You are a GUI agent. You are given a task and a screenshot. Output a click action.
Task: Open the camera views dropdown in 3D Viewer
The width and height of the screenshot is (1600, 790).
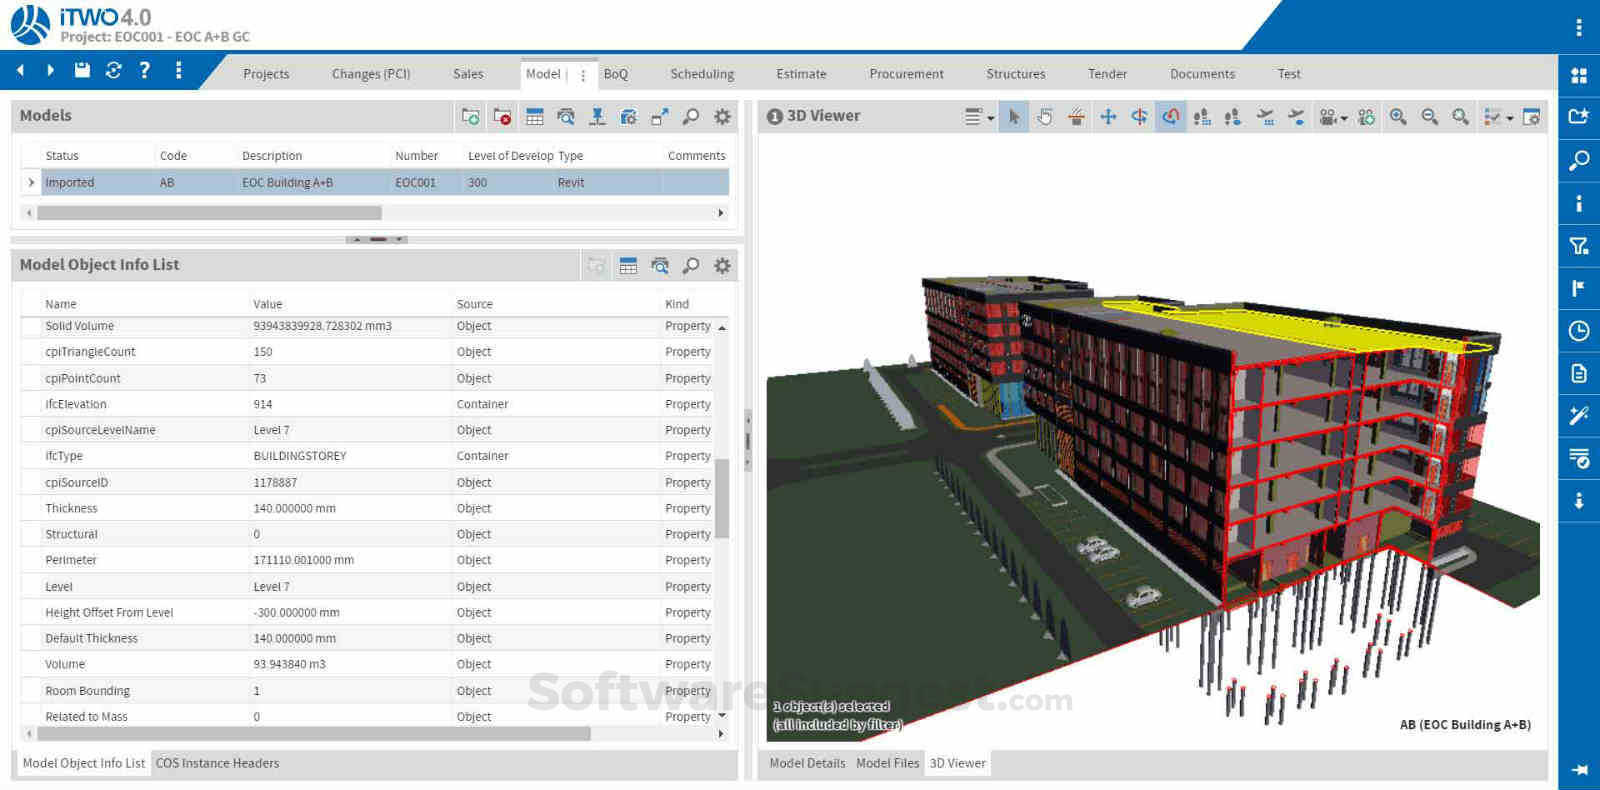[1332, 117]
